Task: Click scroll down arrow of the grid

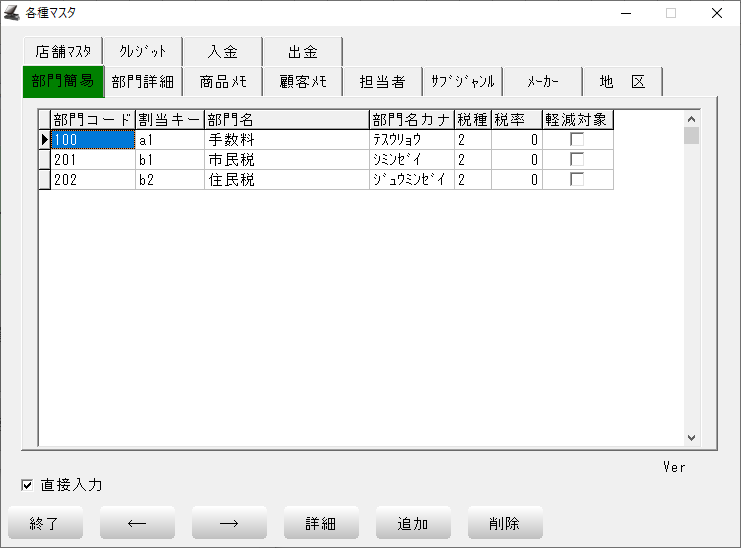Action: tap(691, 437)
